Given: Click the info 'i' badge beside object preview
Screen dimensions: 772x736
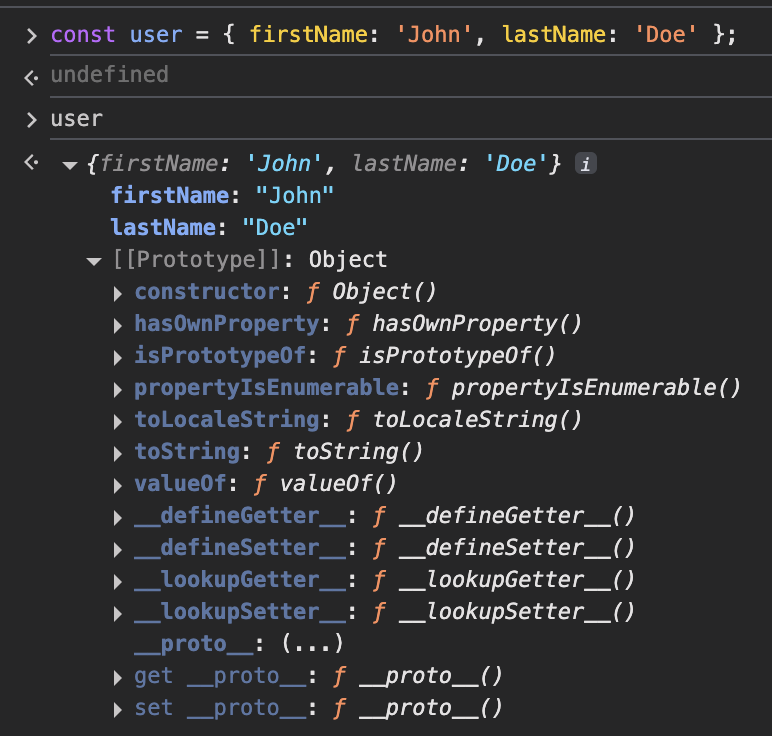Looking at the screenshot, I should (x=585, y=164).
